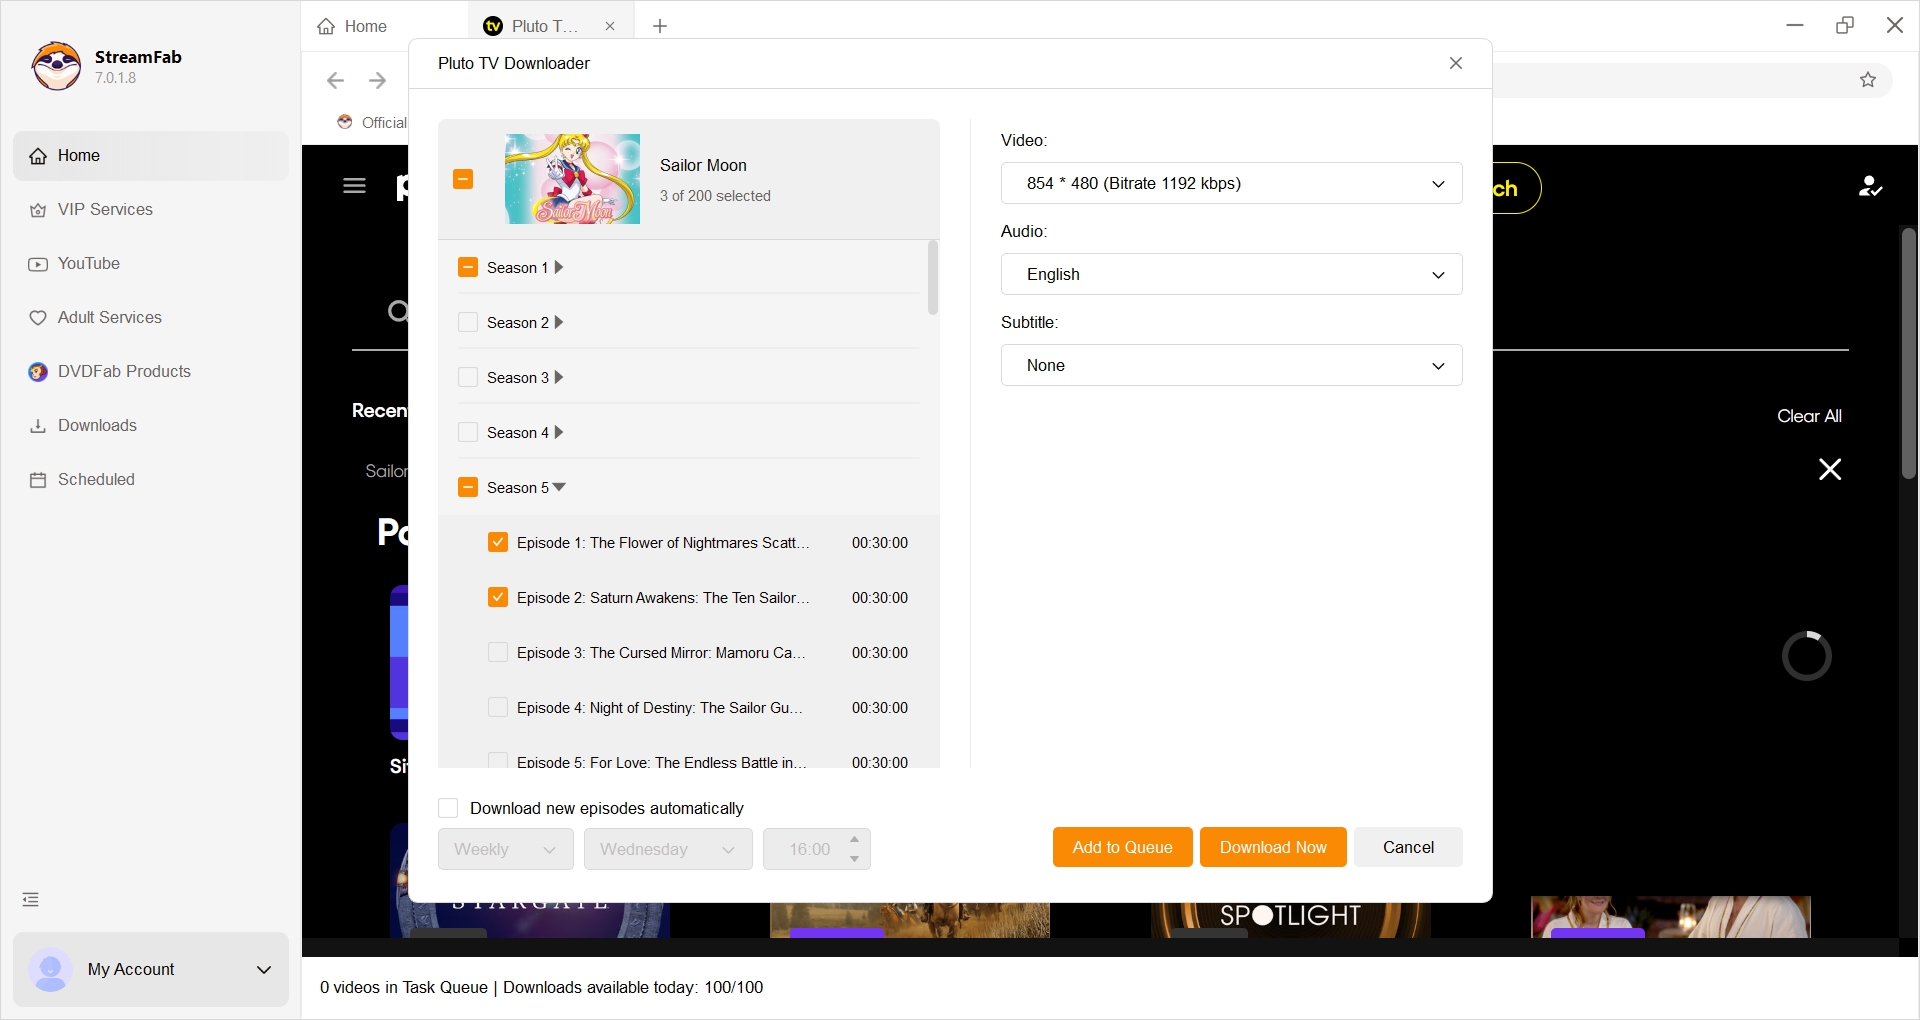The height and width of the screenshot is (1020, 1920).
Task: Check the Season 3 checkbox
Action: 468,377
